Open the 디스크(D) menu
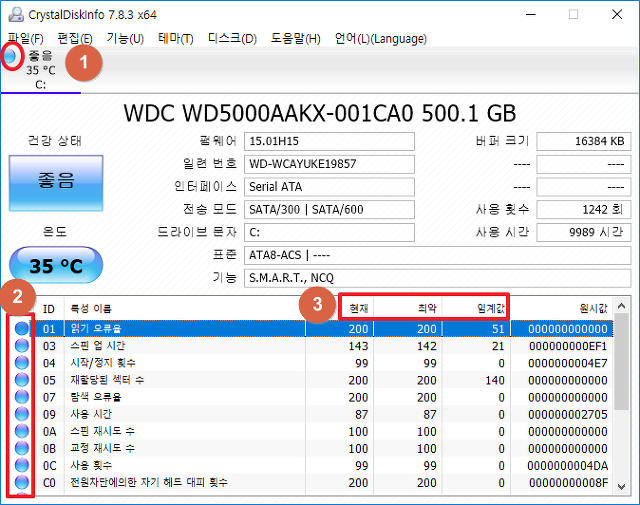 232,39
